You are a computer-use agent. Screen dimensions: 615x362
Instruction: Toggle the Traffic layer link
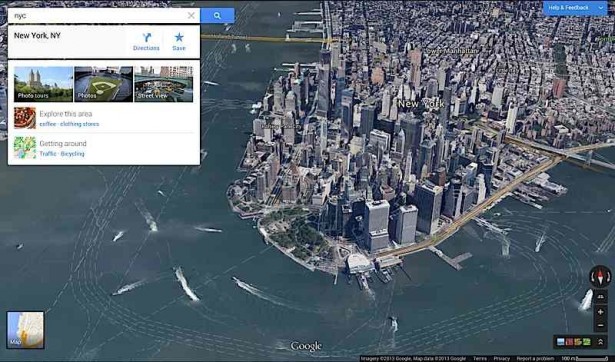coord(48,154)
